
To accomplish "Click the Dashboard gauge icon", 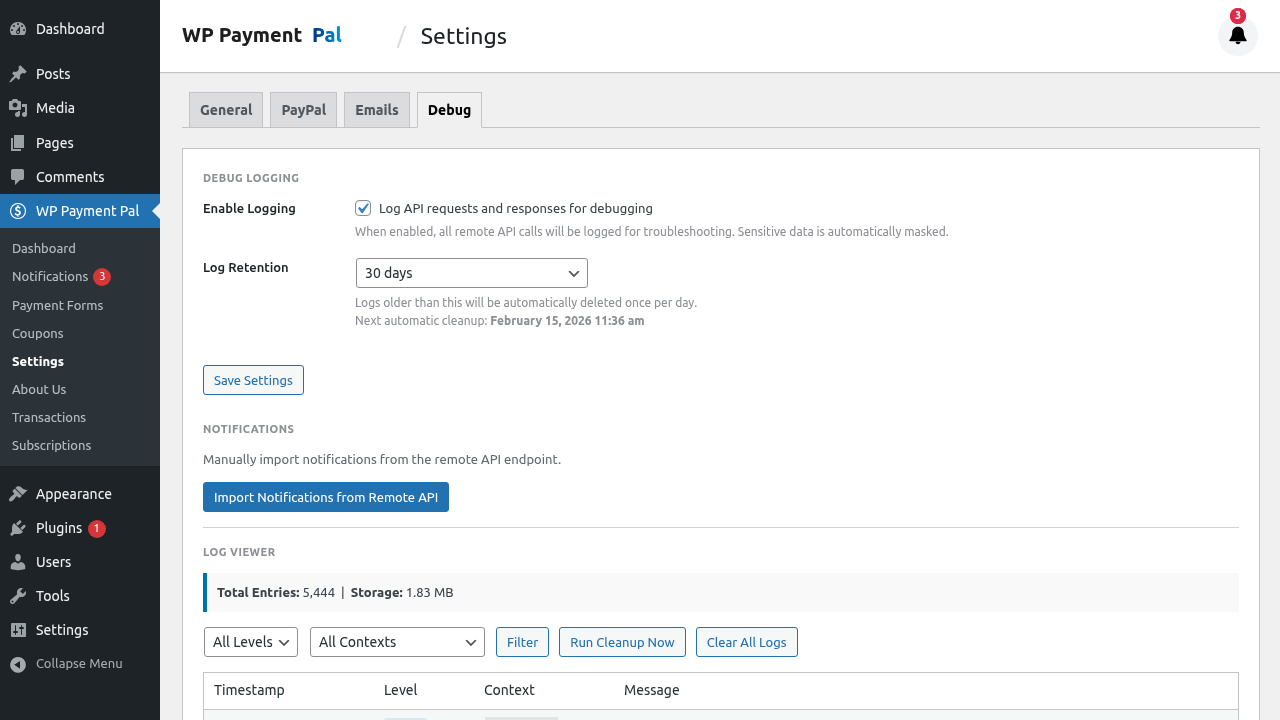I will [16, 28].
